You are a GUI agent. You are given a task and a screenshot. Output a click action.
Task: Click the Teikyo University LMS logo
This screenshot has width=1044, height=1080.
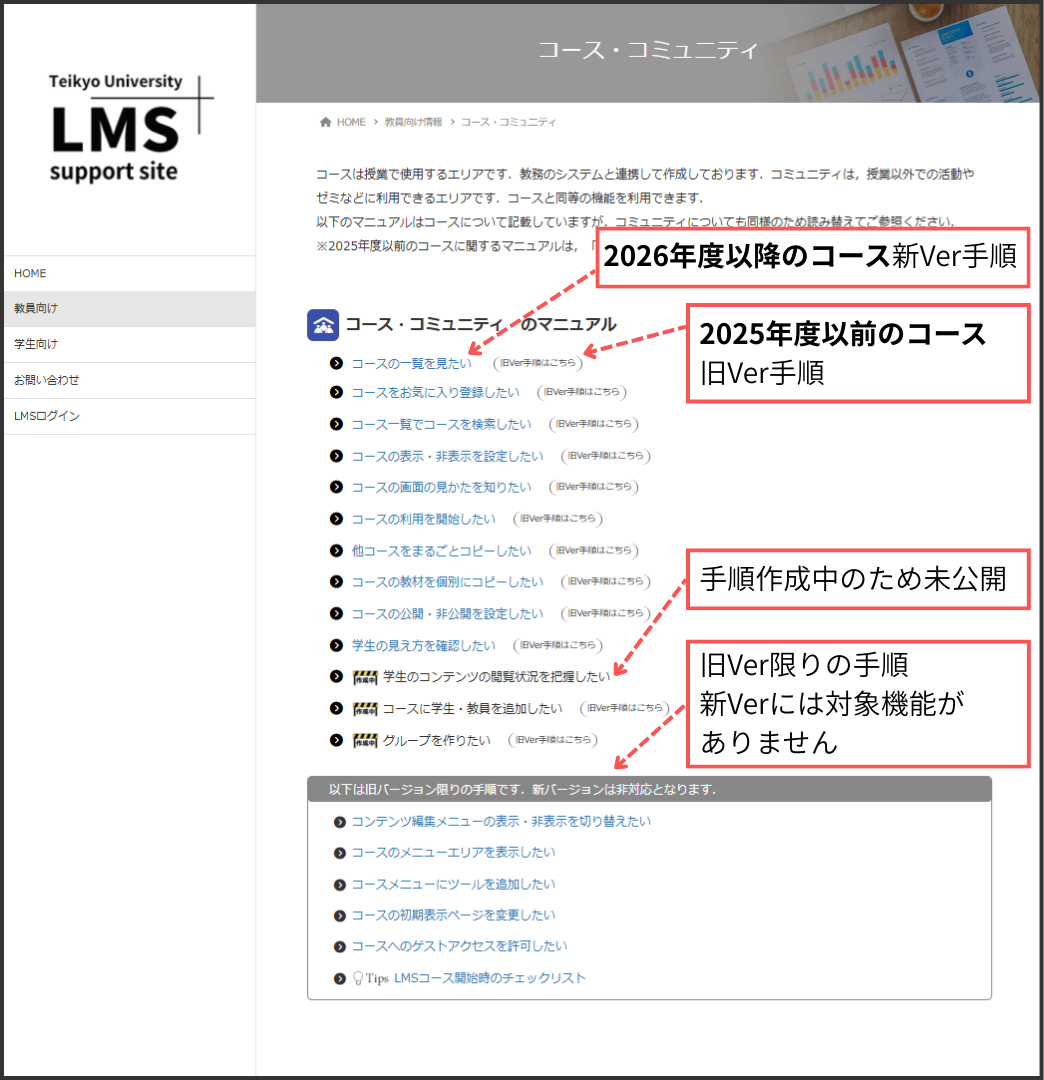(128, 128)
